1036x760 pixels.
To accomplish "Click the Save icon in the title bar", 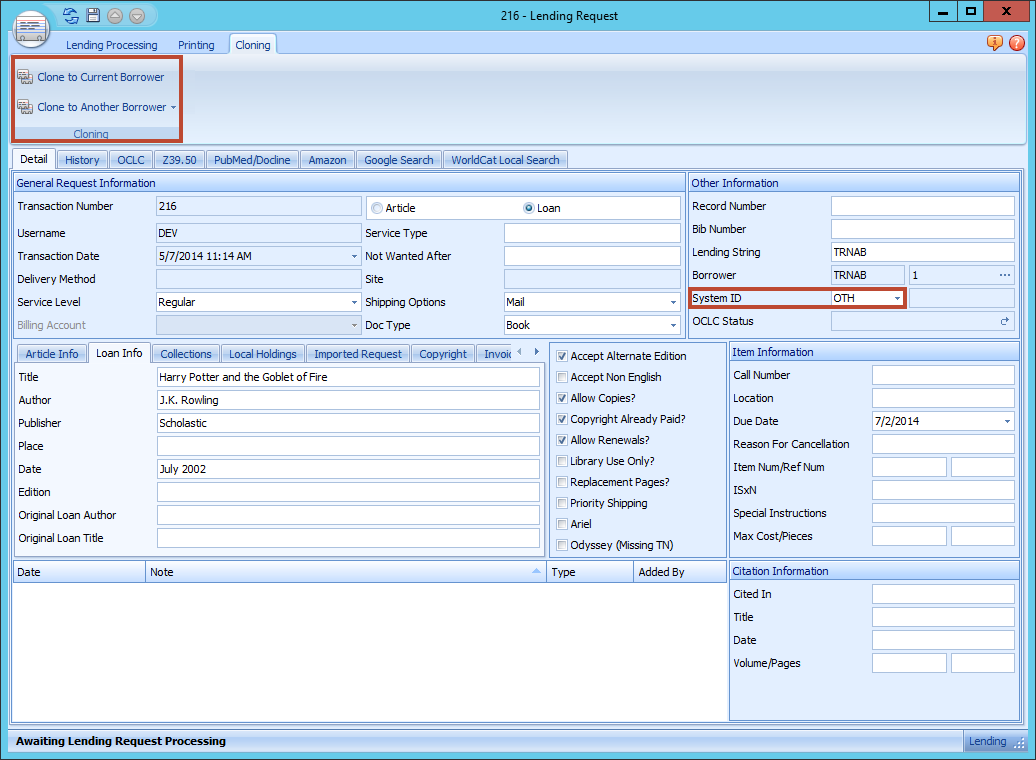I will (92, 15).
